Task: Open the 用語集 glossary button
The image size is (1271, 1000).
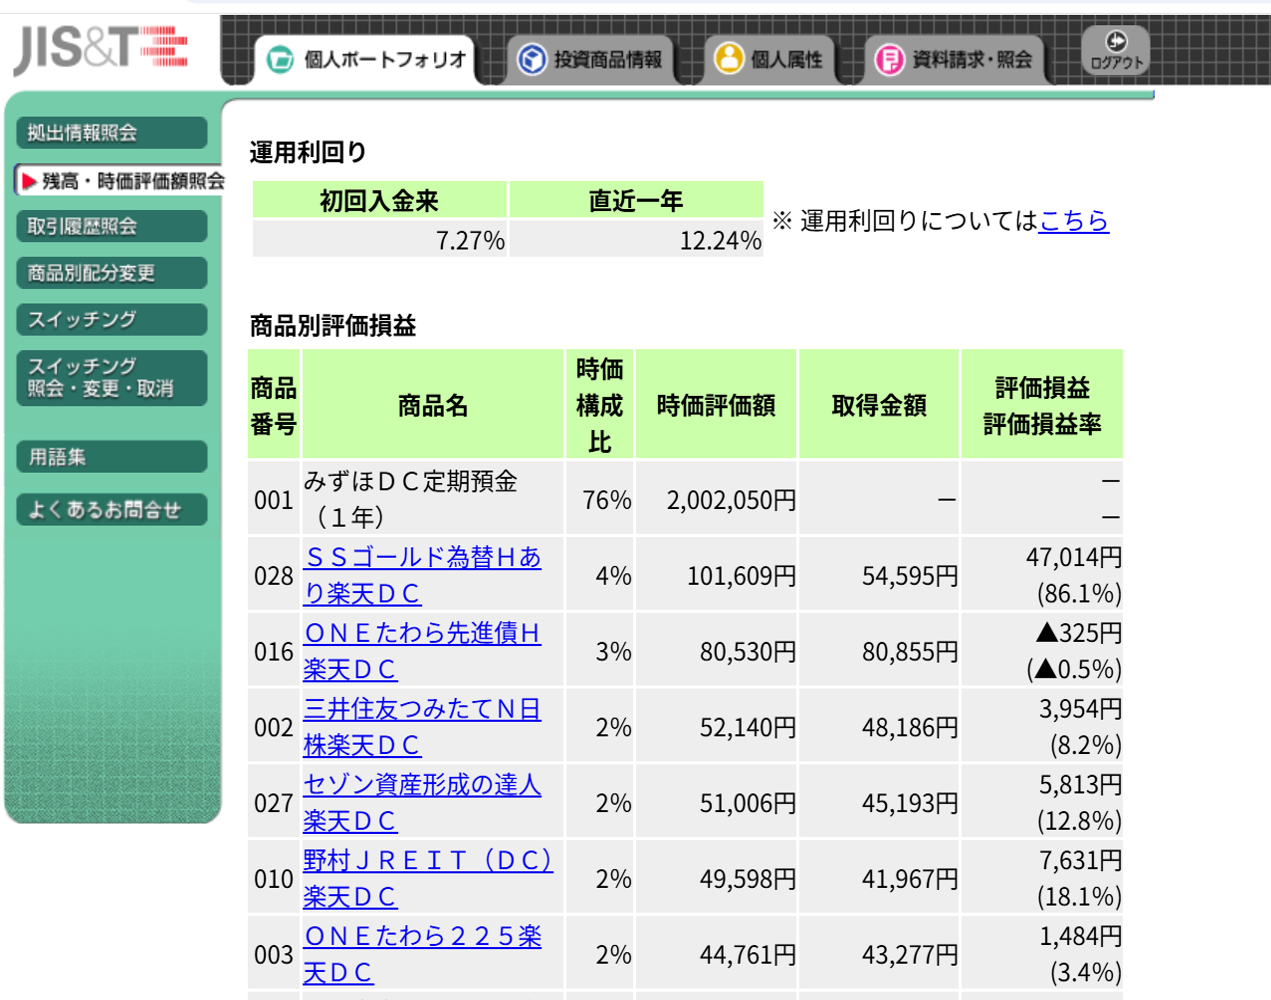Action: coord(111,457)
